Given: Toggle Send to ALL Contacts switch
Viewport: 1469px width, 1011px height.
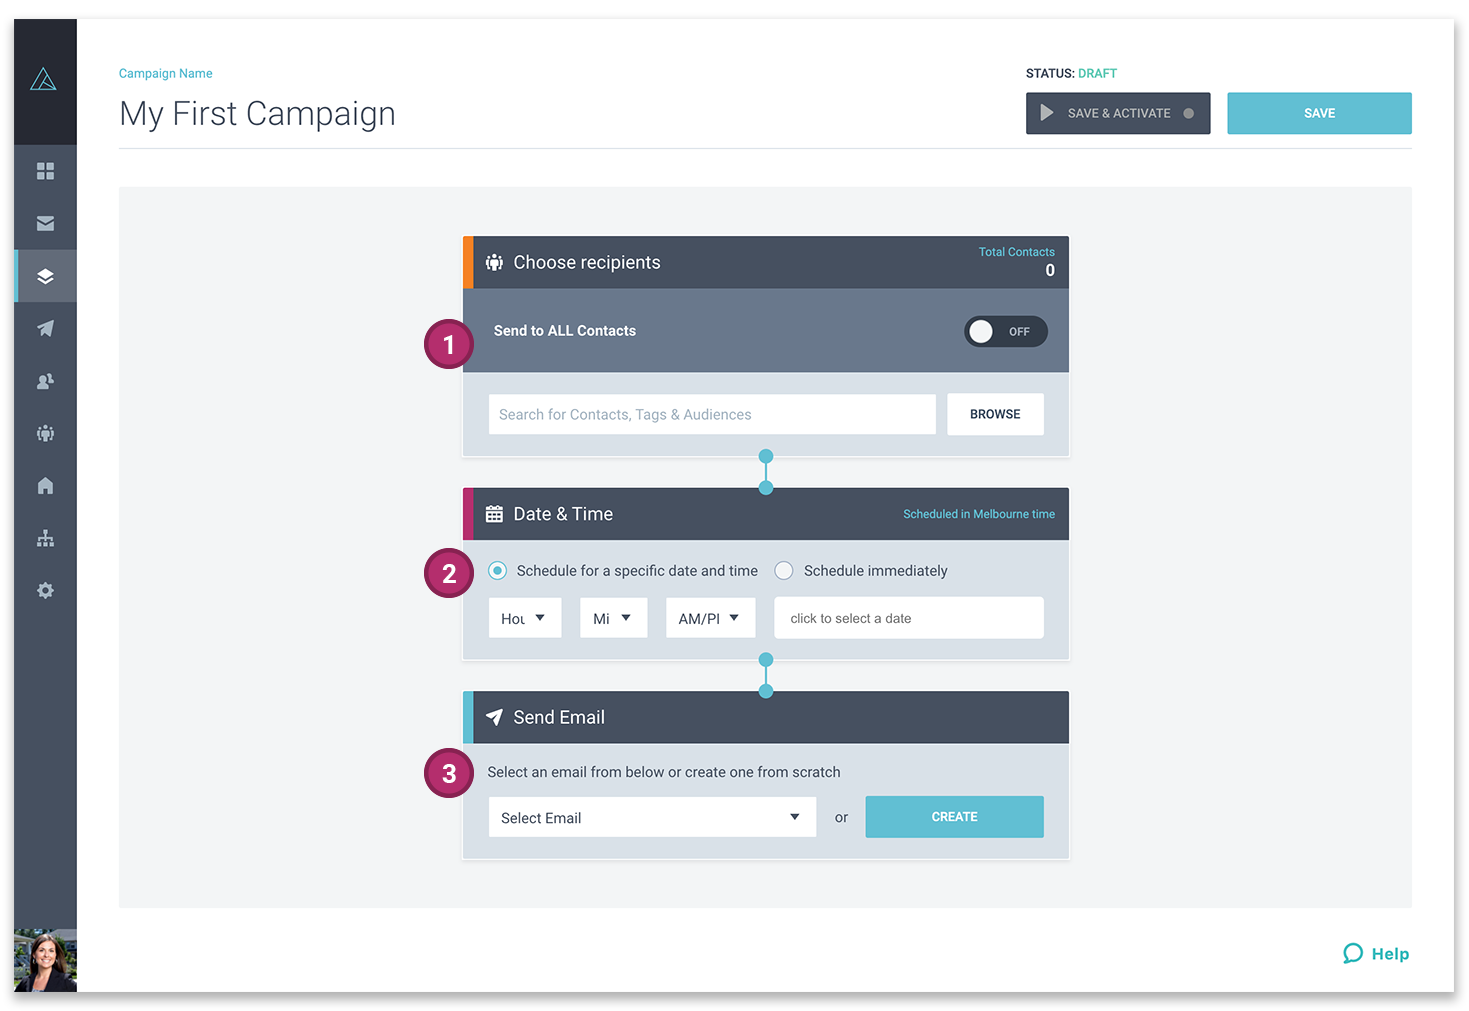Looking at the screenshot, I should click(1005, 331).
